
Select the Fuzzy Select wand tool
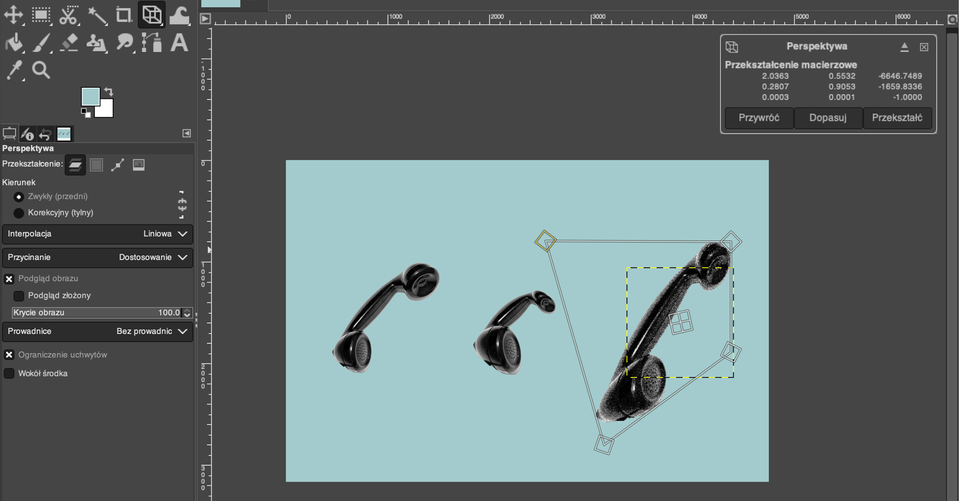(x=97, y=15)
